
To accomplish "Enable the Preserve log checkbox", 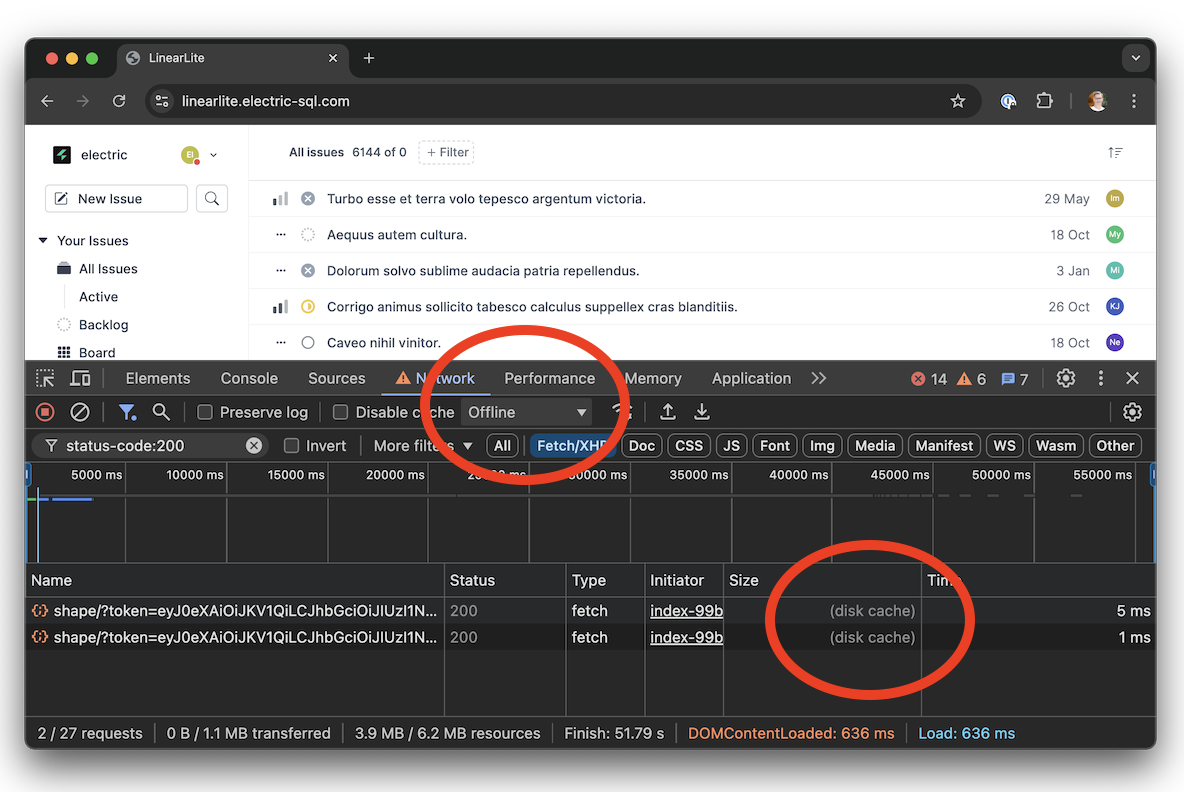I will pos(205,412).
